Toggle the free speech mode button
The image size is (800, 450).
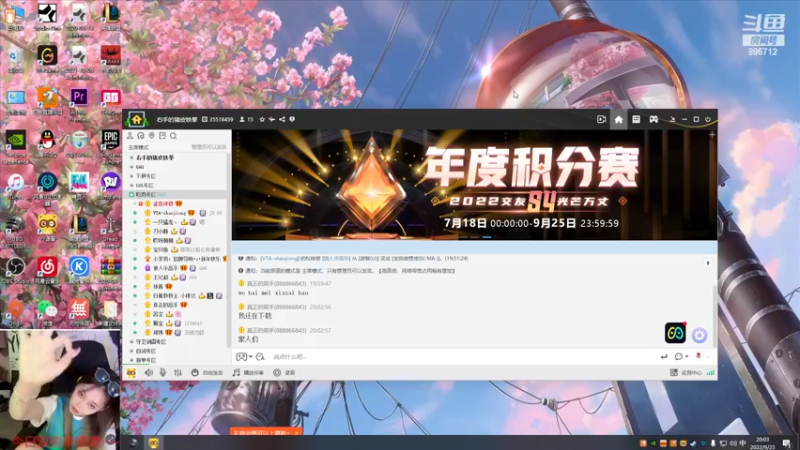point(207,373)
